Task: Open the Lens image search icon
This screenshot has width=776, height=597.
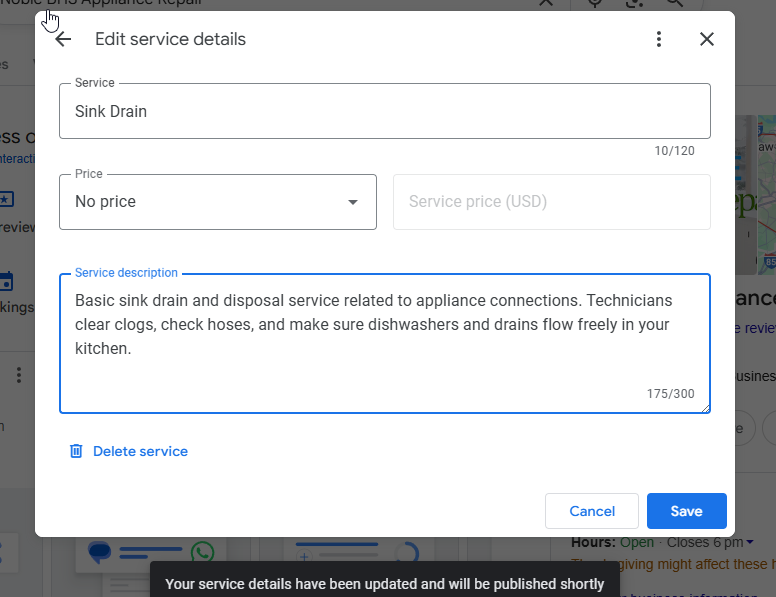Action: coord(635,3)
